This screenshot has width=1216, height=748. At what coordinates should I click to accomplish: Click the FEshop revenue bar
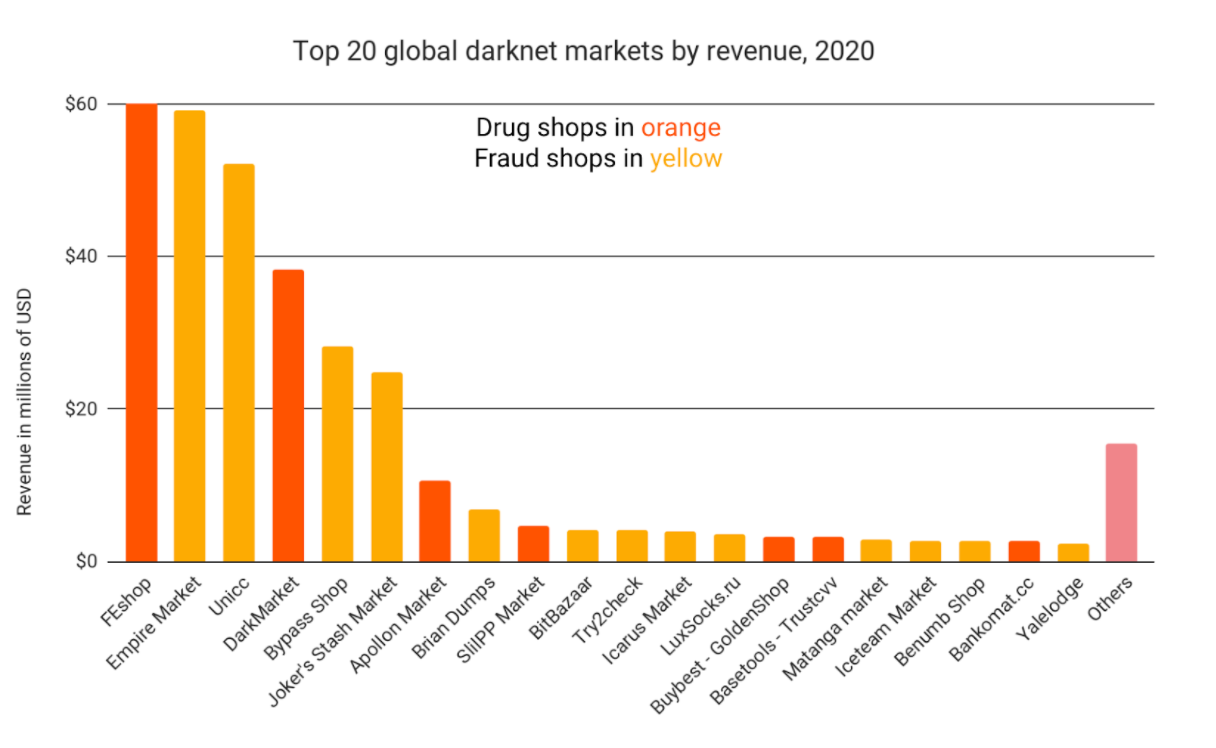(141, 332)
